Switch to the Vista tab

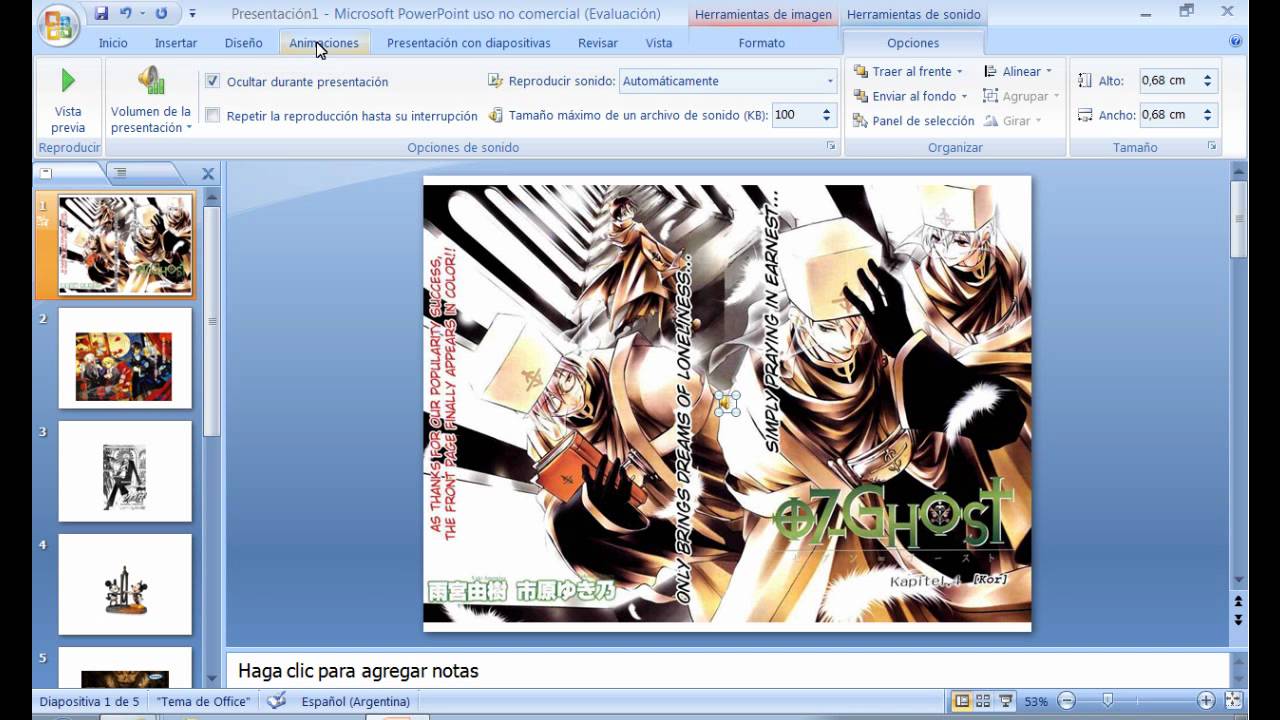click(659, 43)
